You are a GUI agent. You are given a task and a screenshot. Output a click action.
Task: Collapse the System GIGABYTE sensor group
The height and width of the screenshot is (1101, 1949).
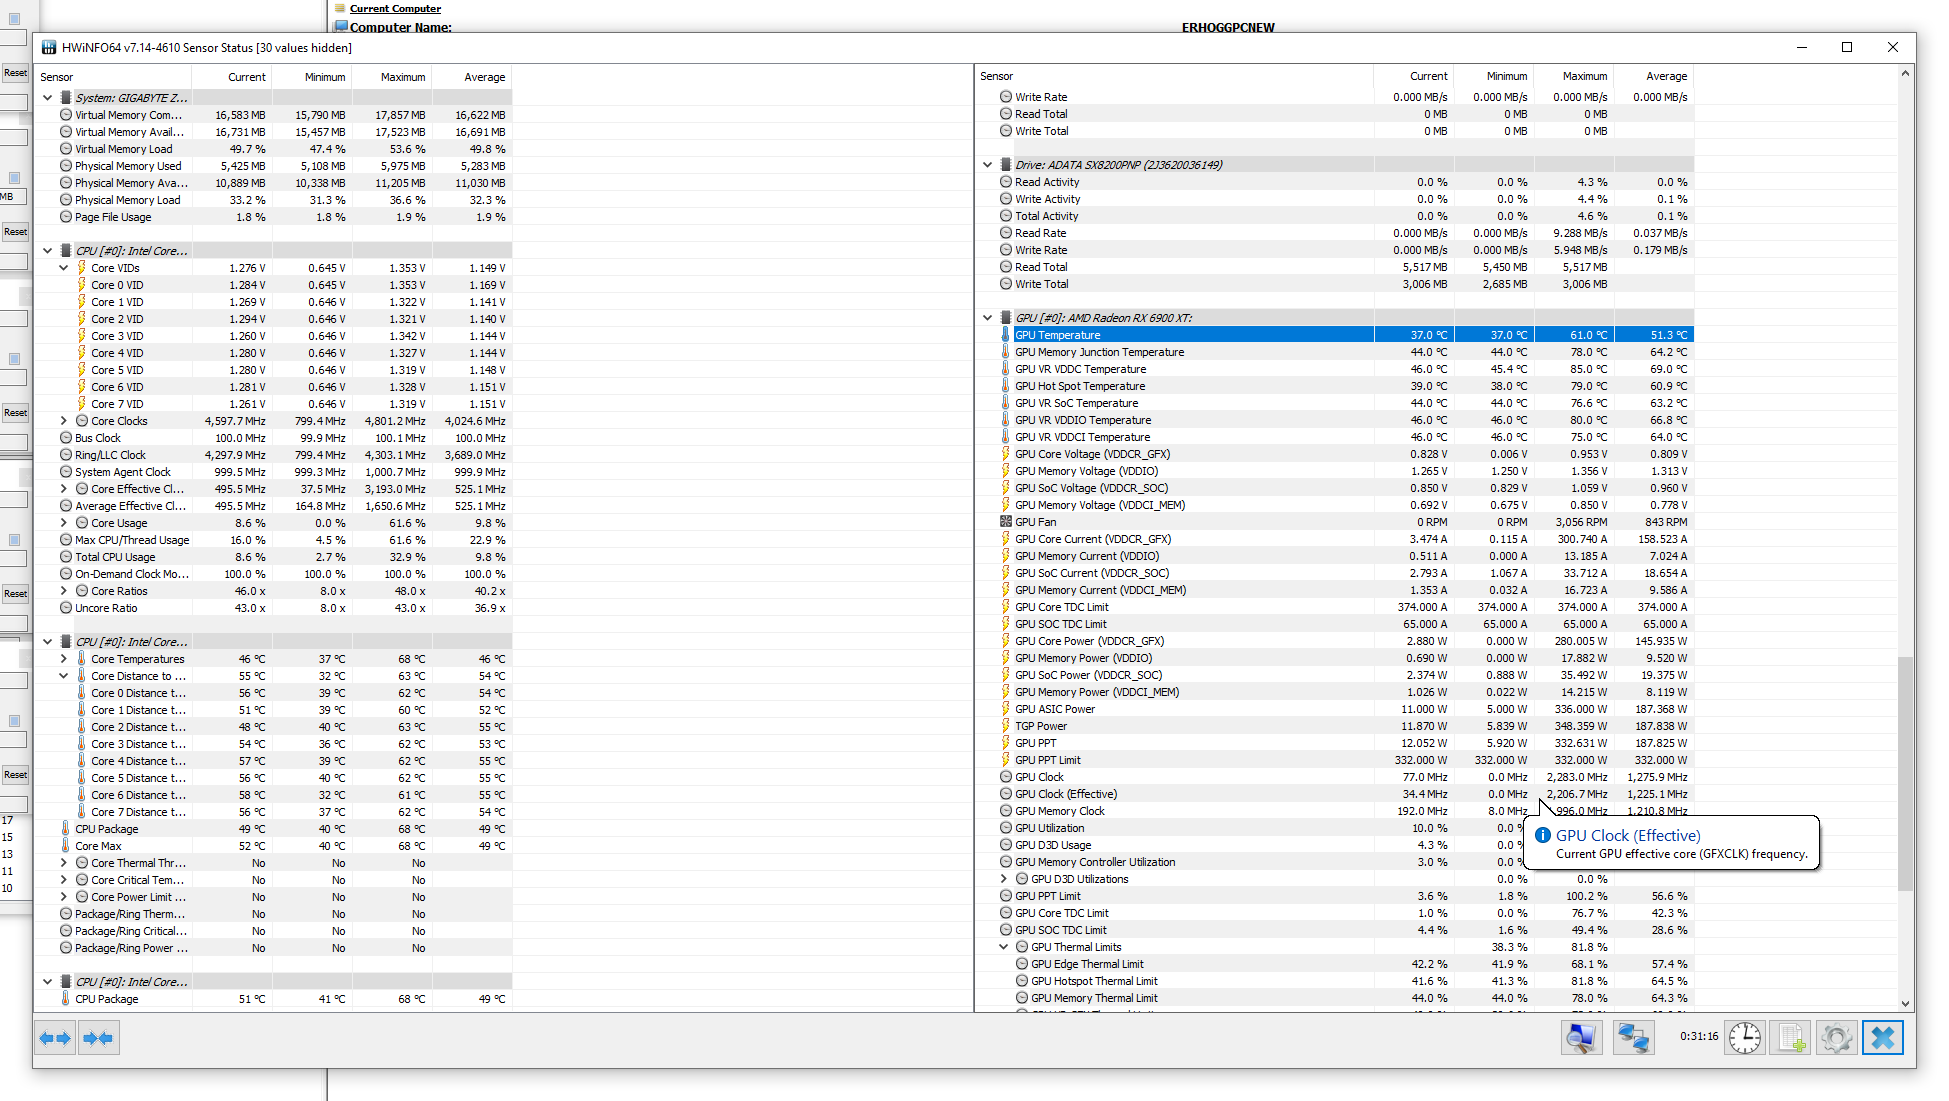point(48,98)
